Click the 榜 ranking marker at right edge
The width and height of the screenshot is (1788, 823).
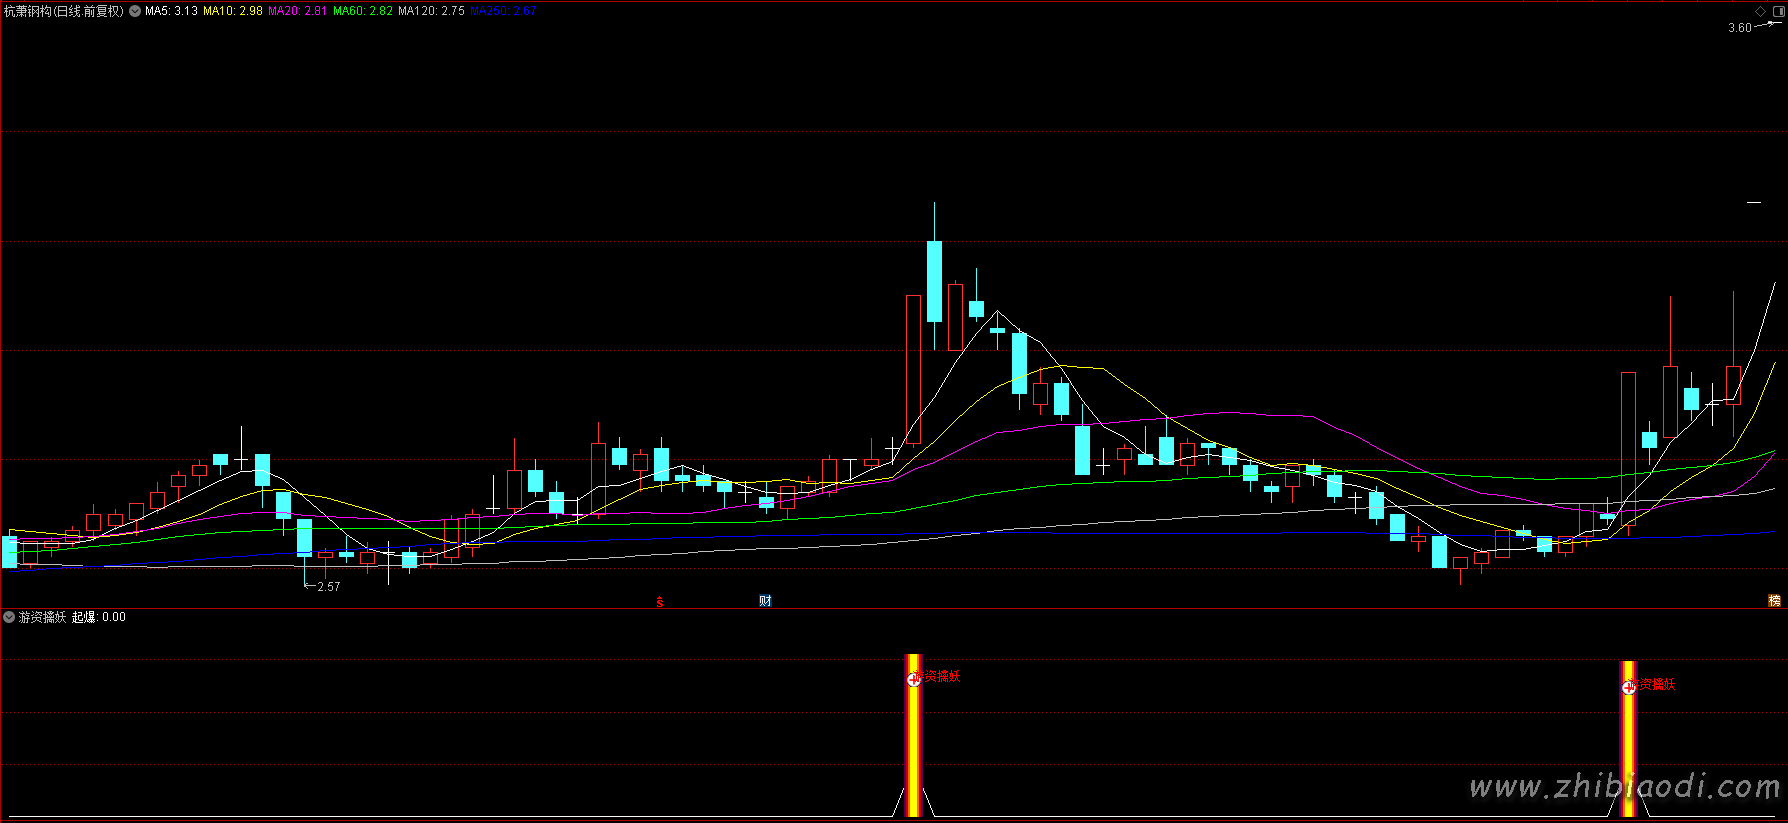1774,601
